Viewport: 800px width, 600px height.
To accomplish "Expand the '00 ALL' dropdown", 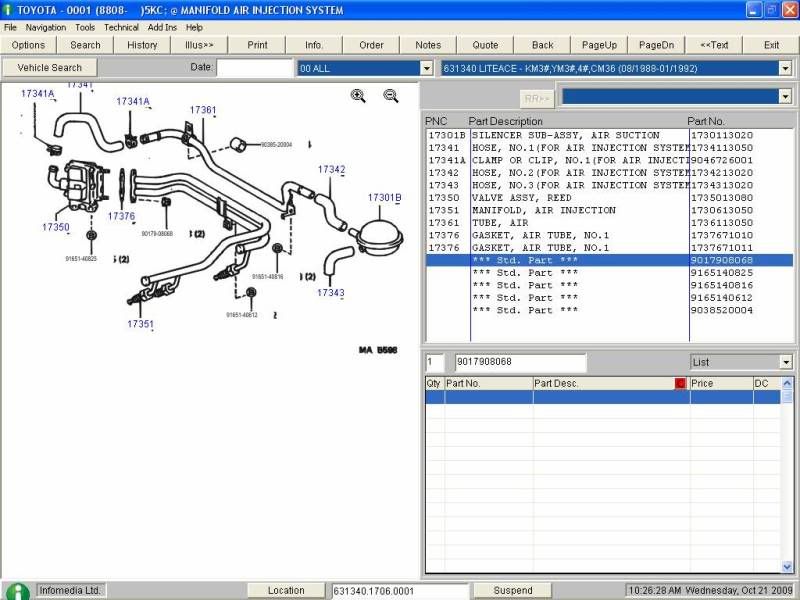I will click(427, 68).
